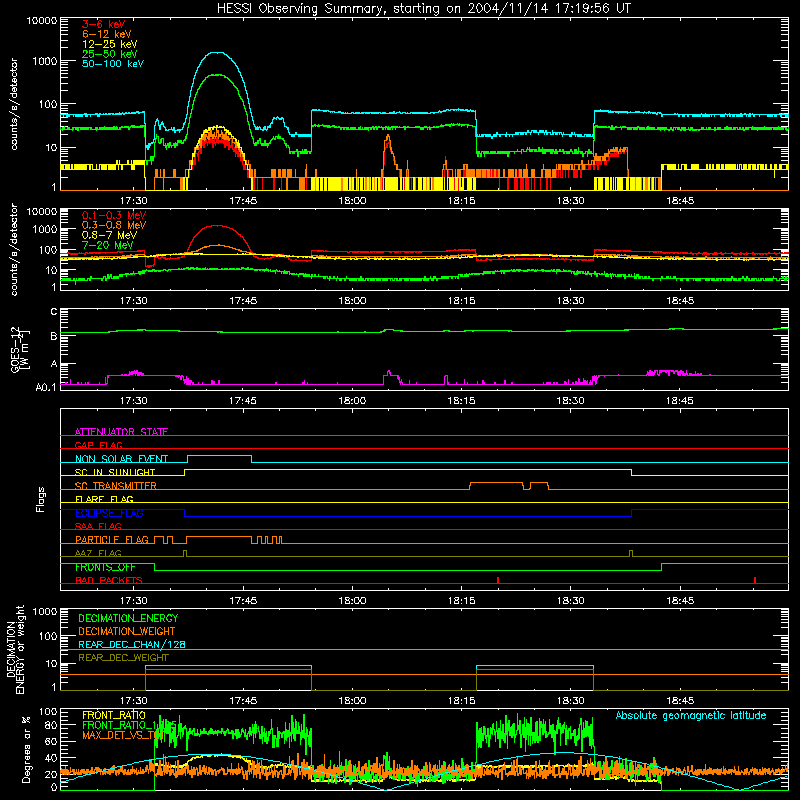Select the BAD_PACKETS flag label
This screenshot has width=800, height=800.
pyautogui.click(x=109, y=580)
